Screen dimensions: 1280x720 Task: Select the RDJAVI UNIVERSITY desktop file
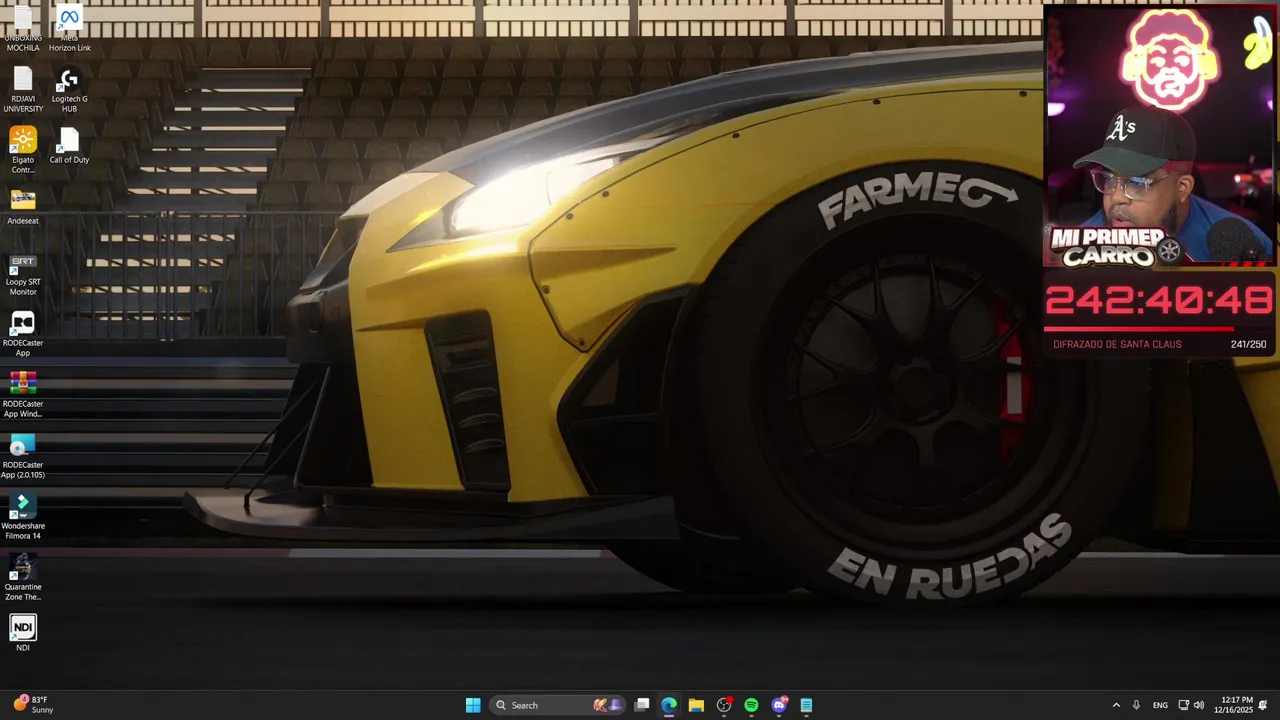(x=23, y=89)
